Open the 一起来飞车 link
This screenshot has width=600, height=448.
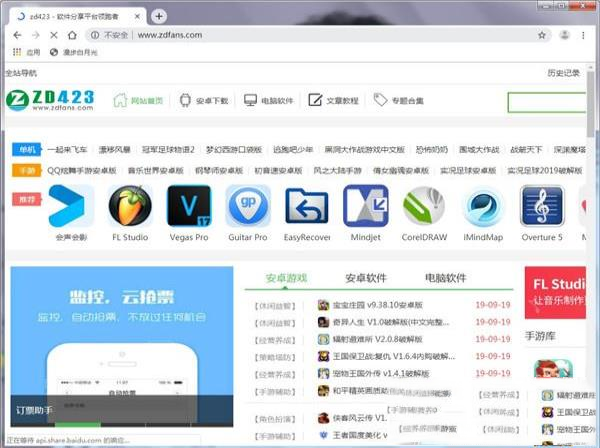point(67,150)
